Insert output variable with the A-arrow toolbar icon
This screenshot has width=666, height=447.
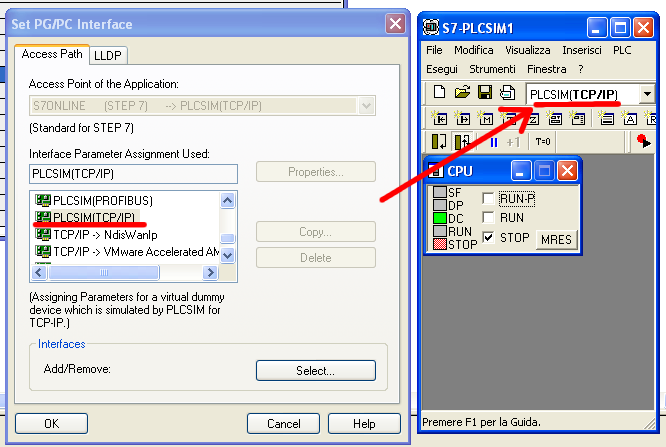pos(462,119)
